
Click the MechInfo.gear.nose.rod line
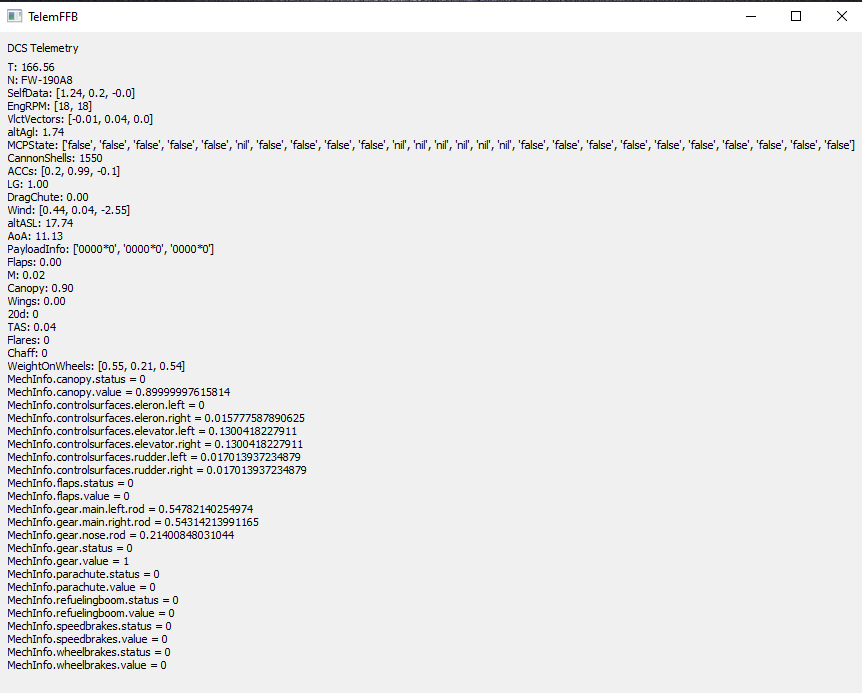(120, 535)
